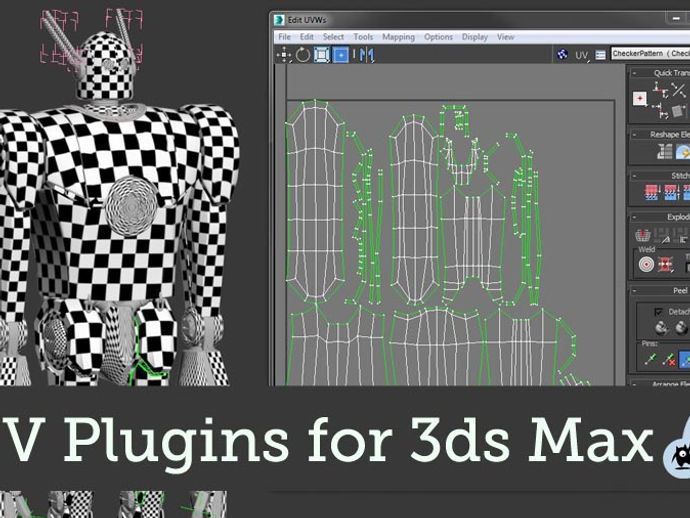Image resolution: width=690 pixels, height=518 pixels.
Task: Select the Rotate selected subobject tool
Action: (303, 55)
